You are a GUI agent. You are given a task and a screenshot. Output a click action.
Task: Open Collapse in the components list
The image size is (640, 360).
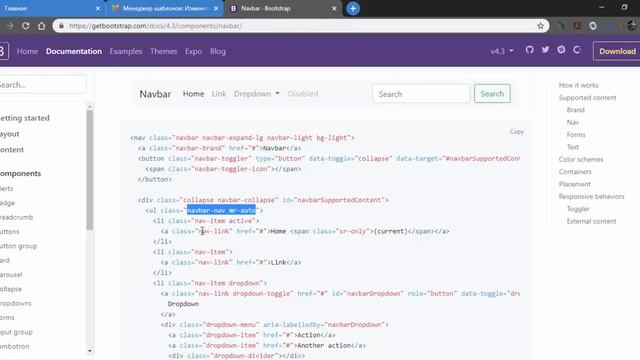tap(11, 289)
